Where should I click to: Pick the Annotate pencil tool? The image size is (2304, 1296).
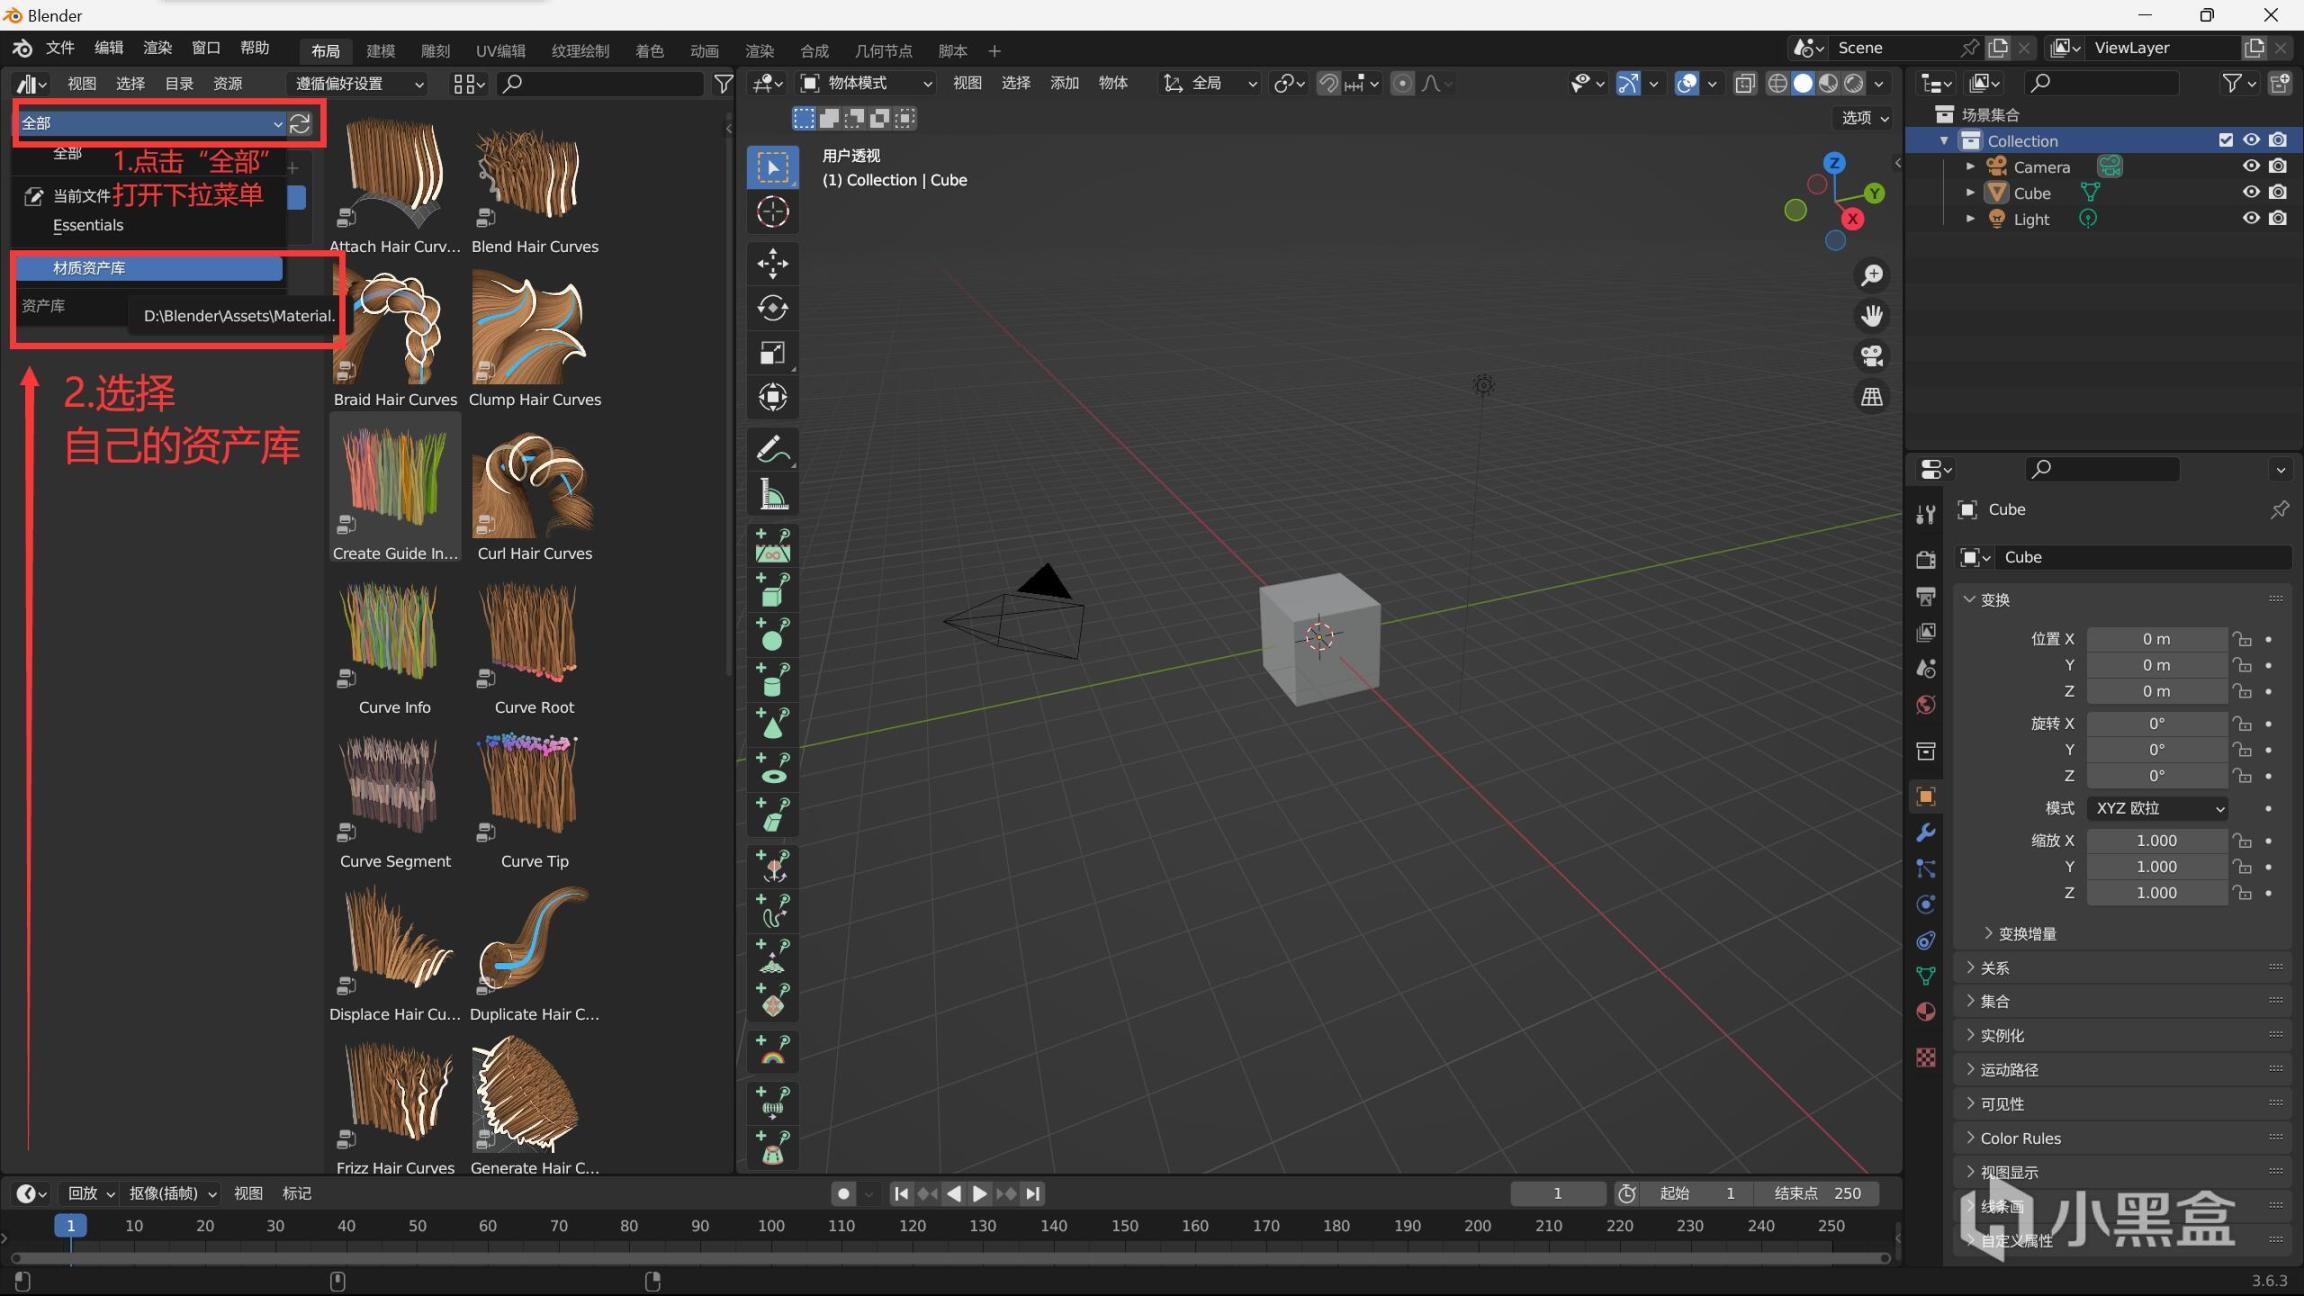[x=772, y=450]
